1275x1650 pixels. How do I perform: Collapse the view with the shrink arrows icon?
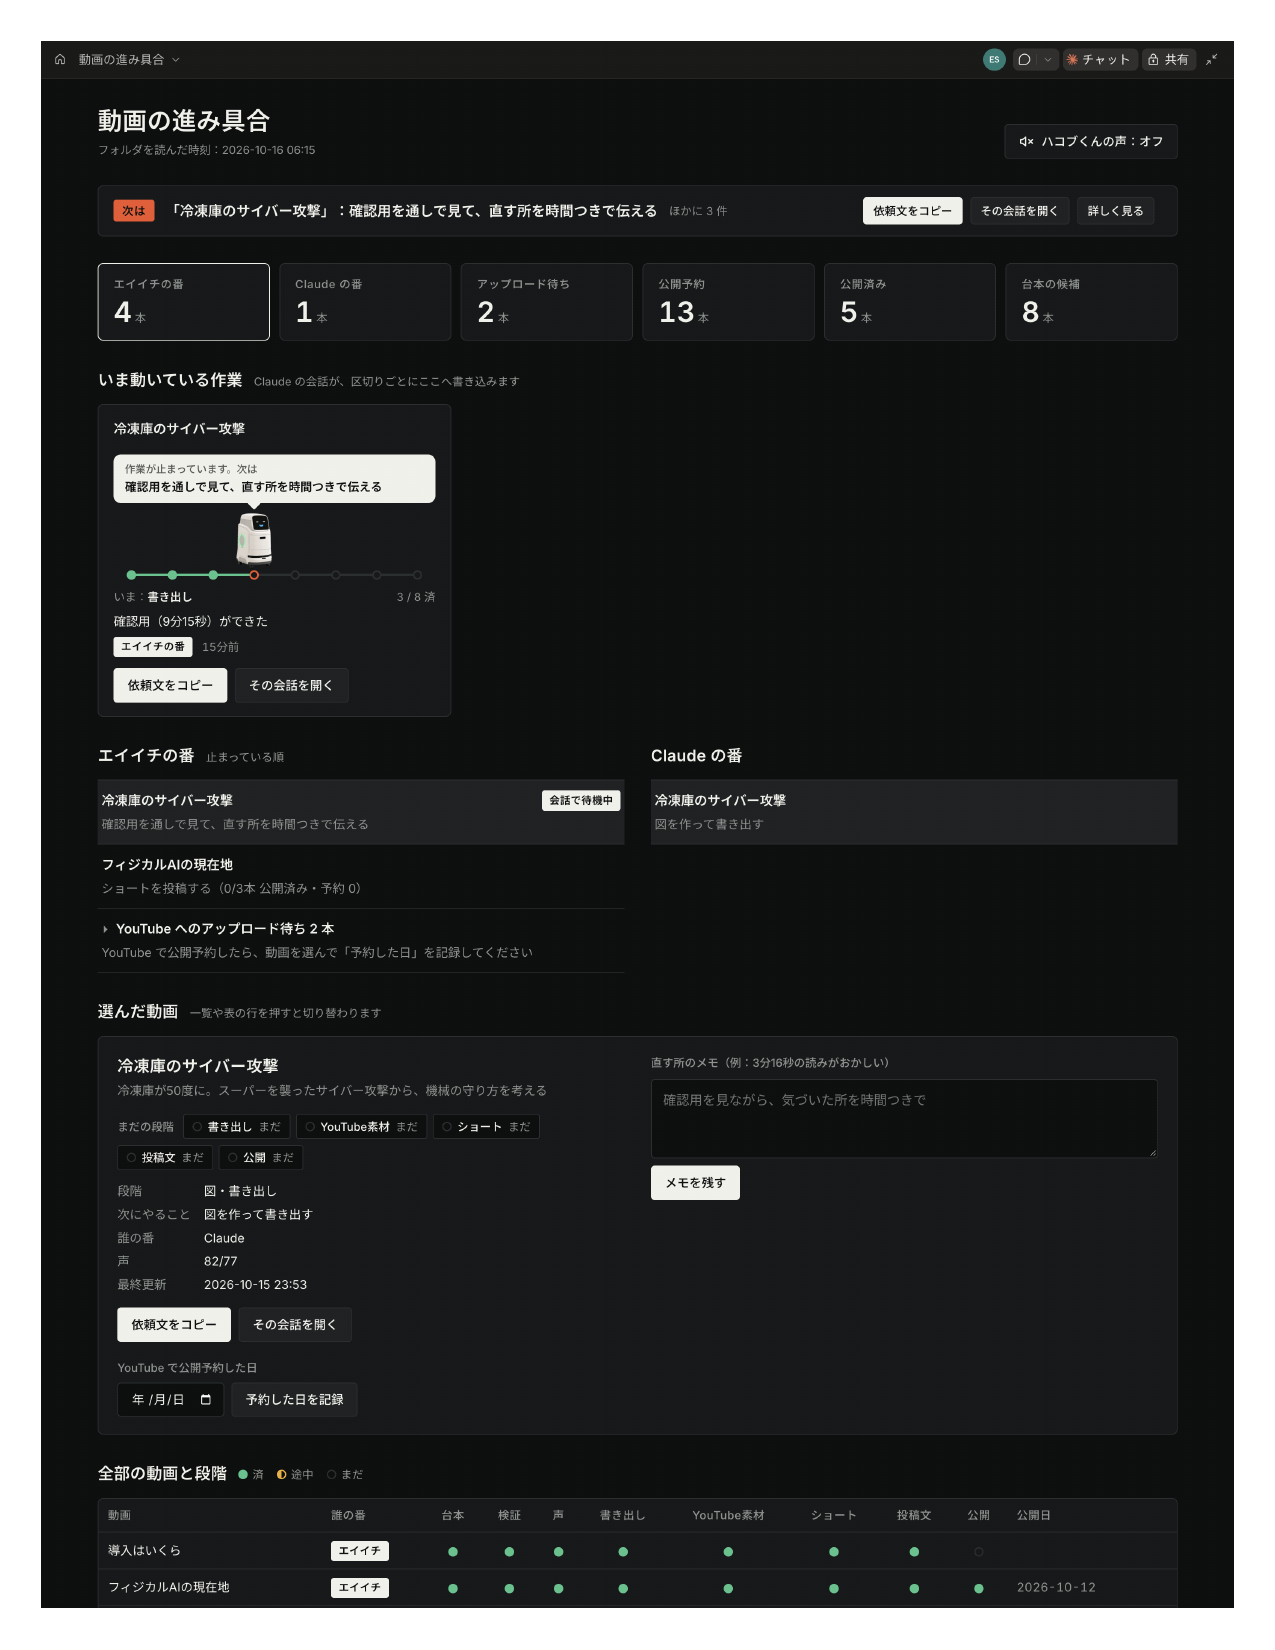(x=1211, y=60)
